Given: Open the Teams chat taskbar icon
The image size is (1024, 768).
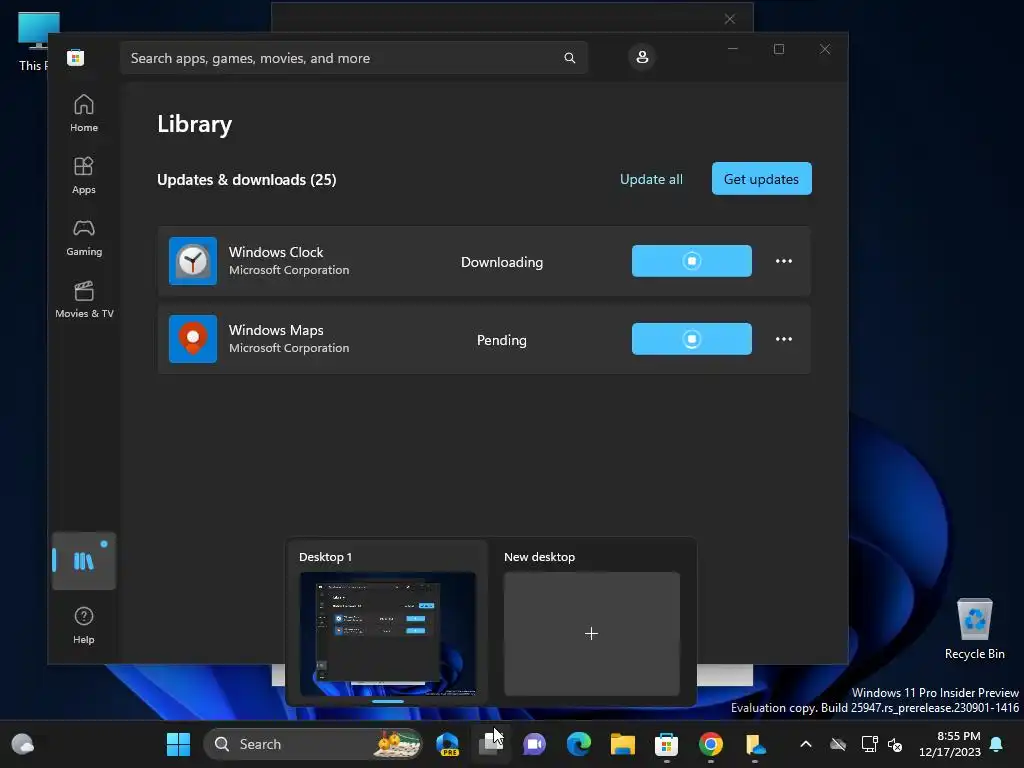Looking at the screenshot, I should pos(535,744).
